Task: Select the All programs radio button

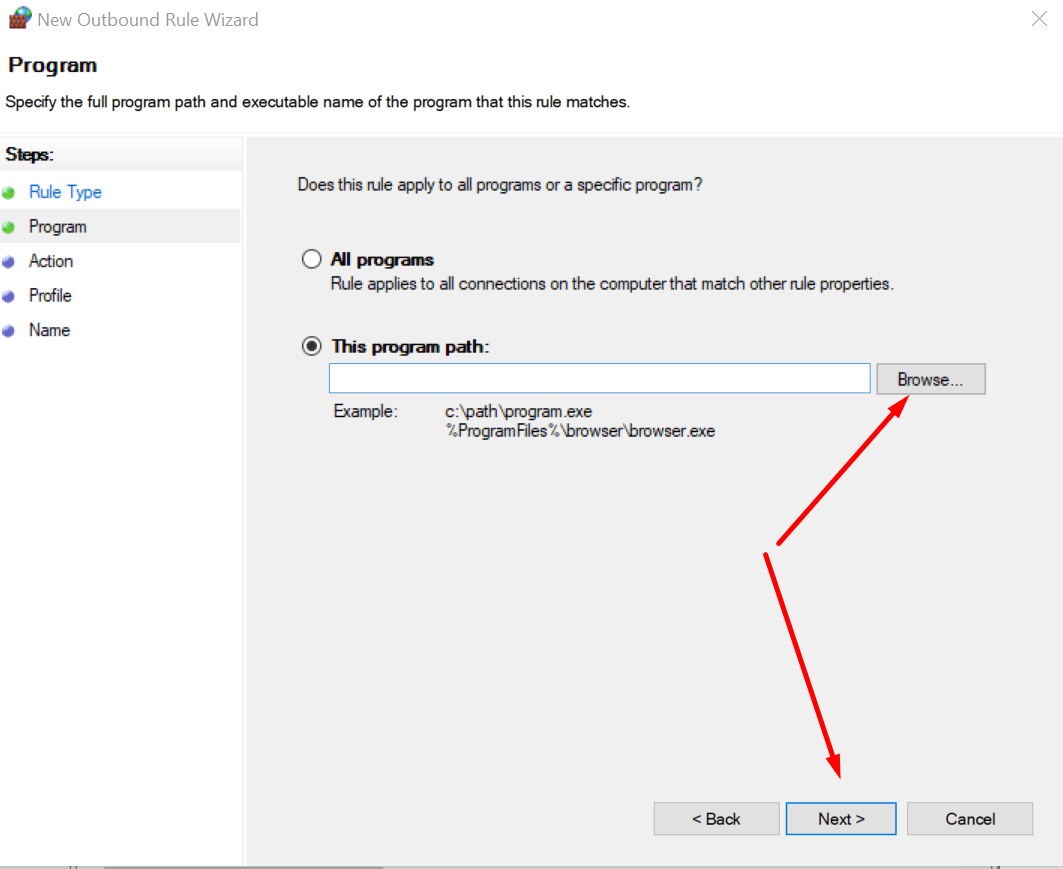Action: (x=312, y=260)
